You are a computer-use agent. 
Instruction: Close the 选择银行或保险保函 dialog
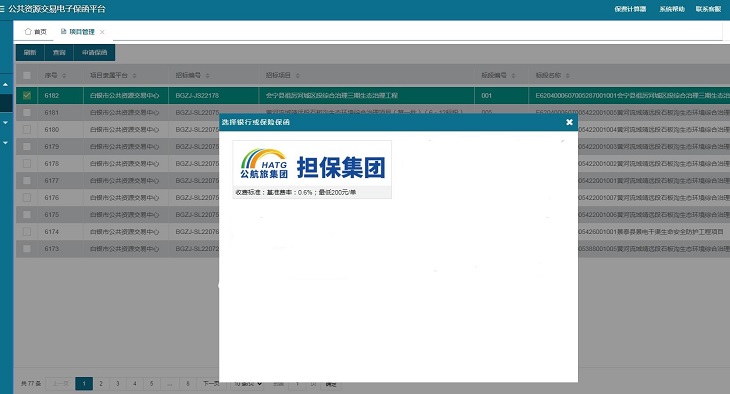pos(569,122)
